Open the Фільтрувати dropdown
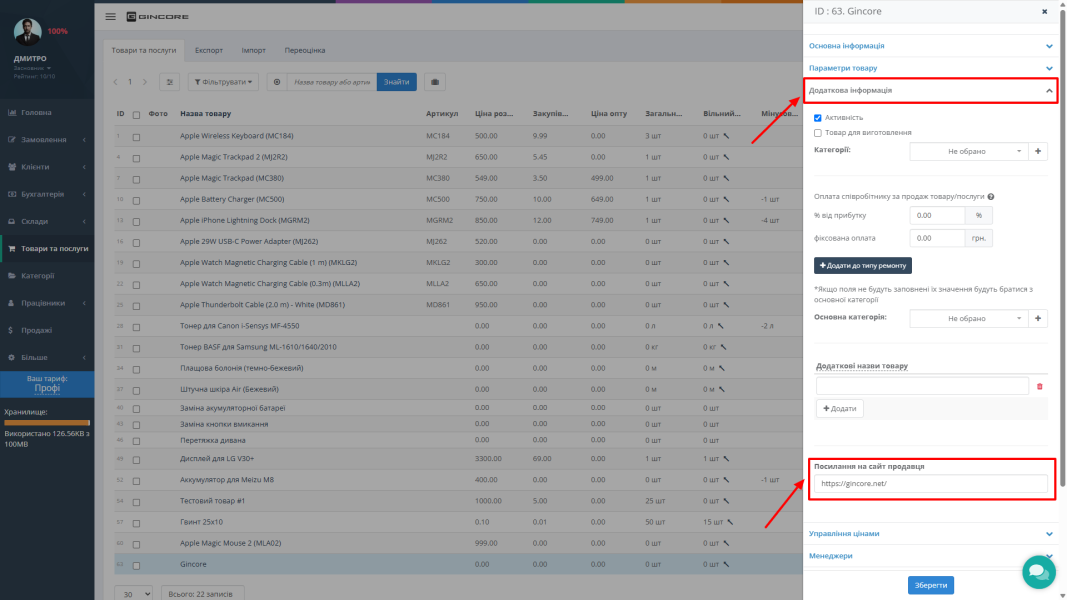The width and height of the screenshot is (1067, 600). click(223, 82)
